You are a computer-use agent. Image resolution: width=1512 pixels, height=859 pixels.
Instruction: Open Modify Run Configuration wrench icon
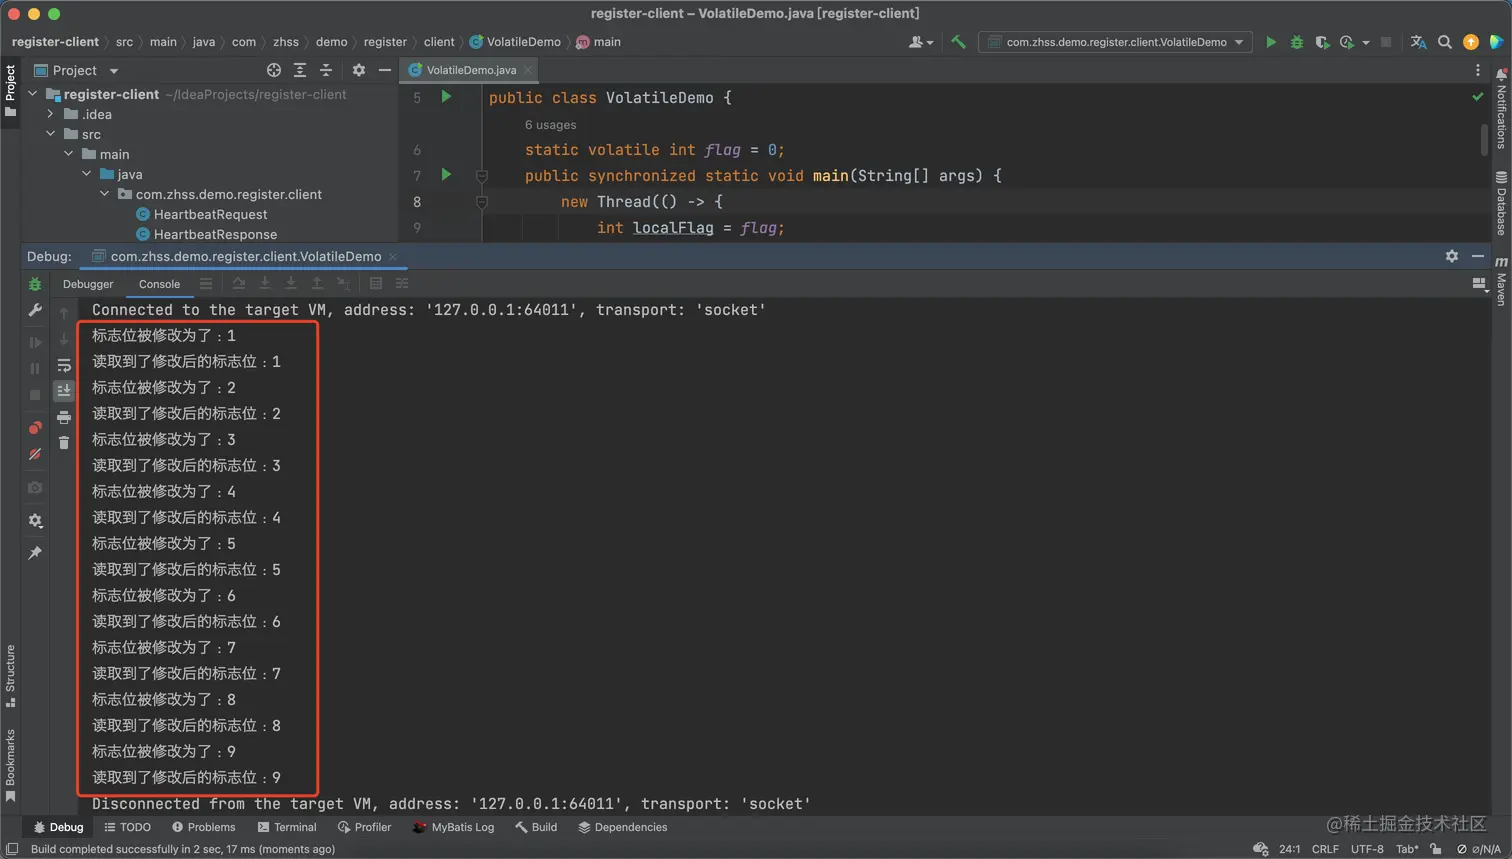(35, 310)
